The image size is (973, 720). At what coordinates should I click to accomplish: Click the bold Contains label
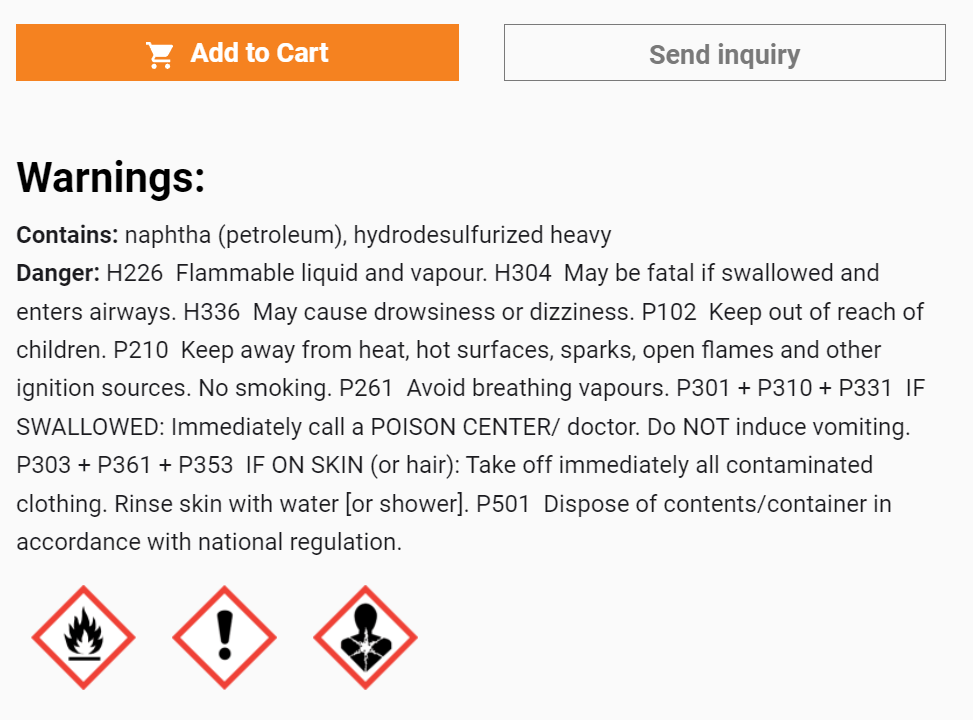[x=67, y=235]
